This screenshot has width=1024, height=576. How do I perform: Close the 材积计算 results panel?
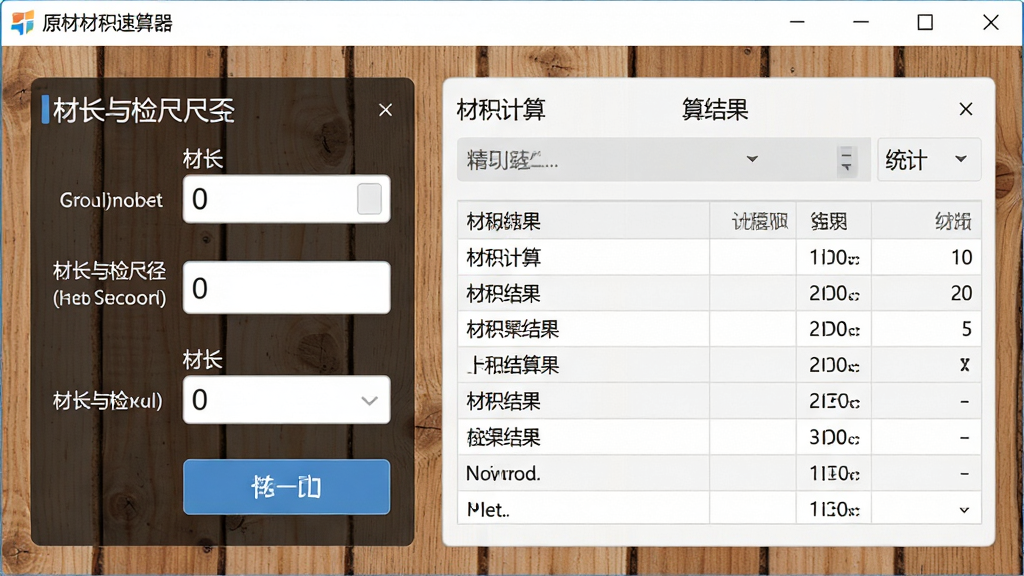click(x=966, y=109)
